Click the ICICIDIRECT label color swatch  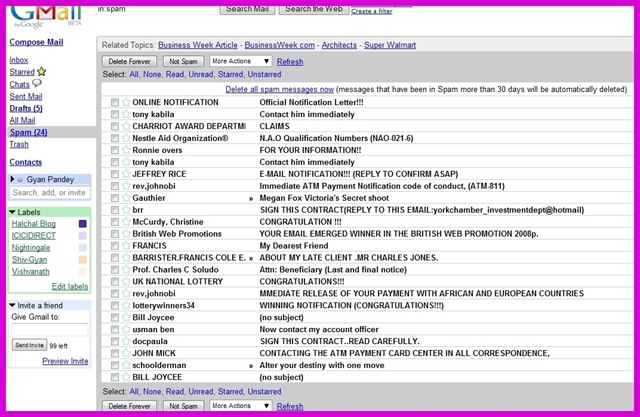click(x=82, y=235)
